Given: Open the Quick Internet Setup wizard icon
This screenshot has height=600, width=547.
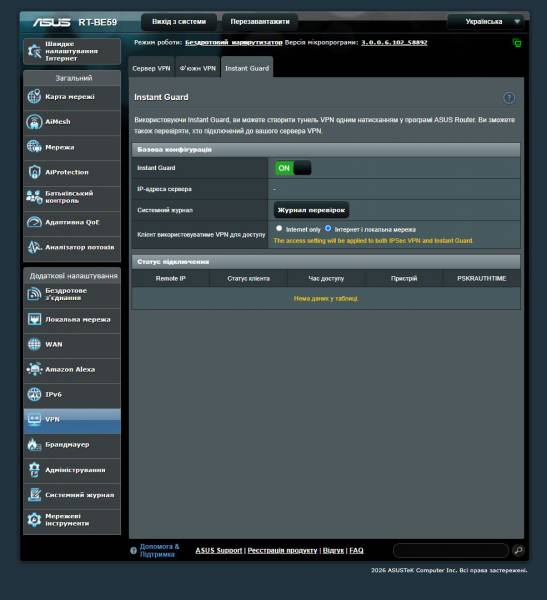Looking at the screenshot, I should point(34,51).
